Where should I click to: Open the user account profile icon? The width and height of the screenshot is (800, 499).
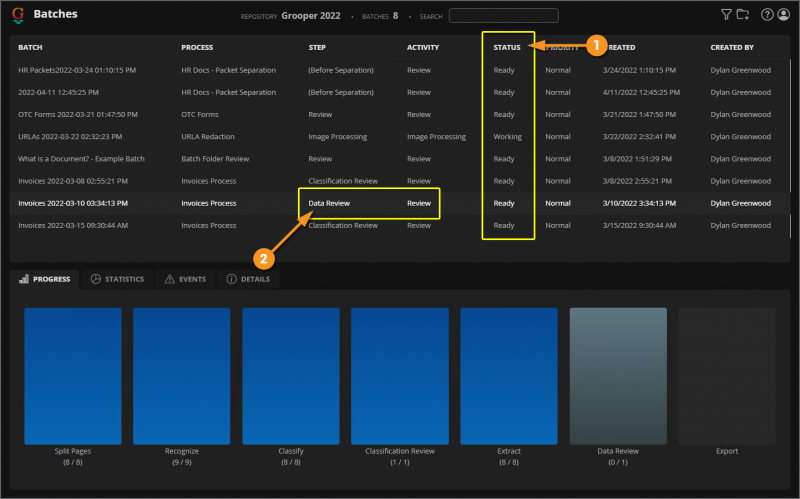tap(784, 15)
